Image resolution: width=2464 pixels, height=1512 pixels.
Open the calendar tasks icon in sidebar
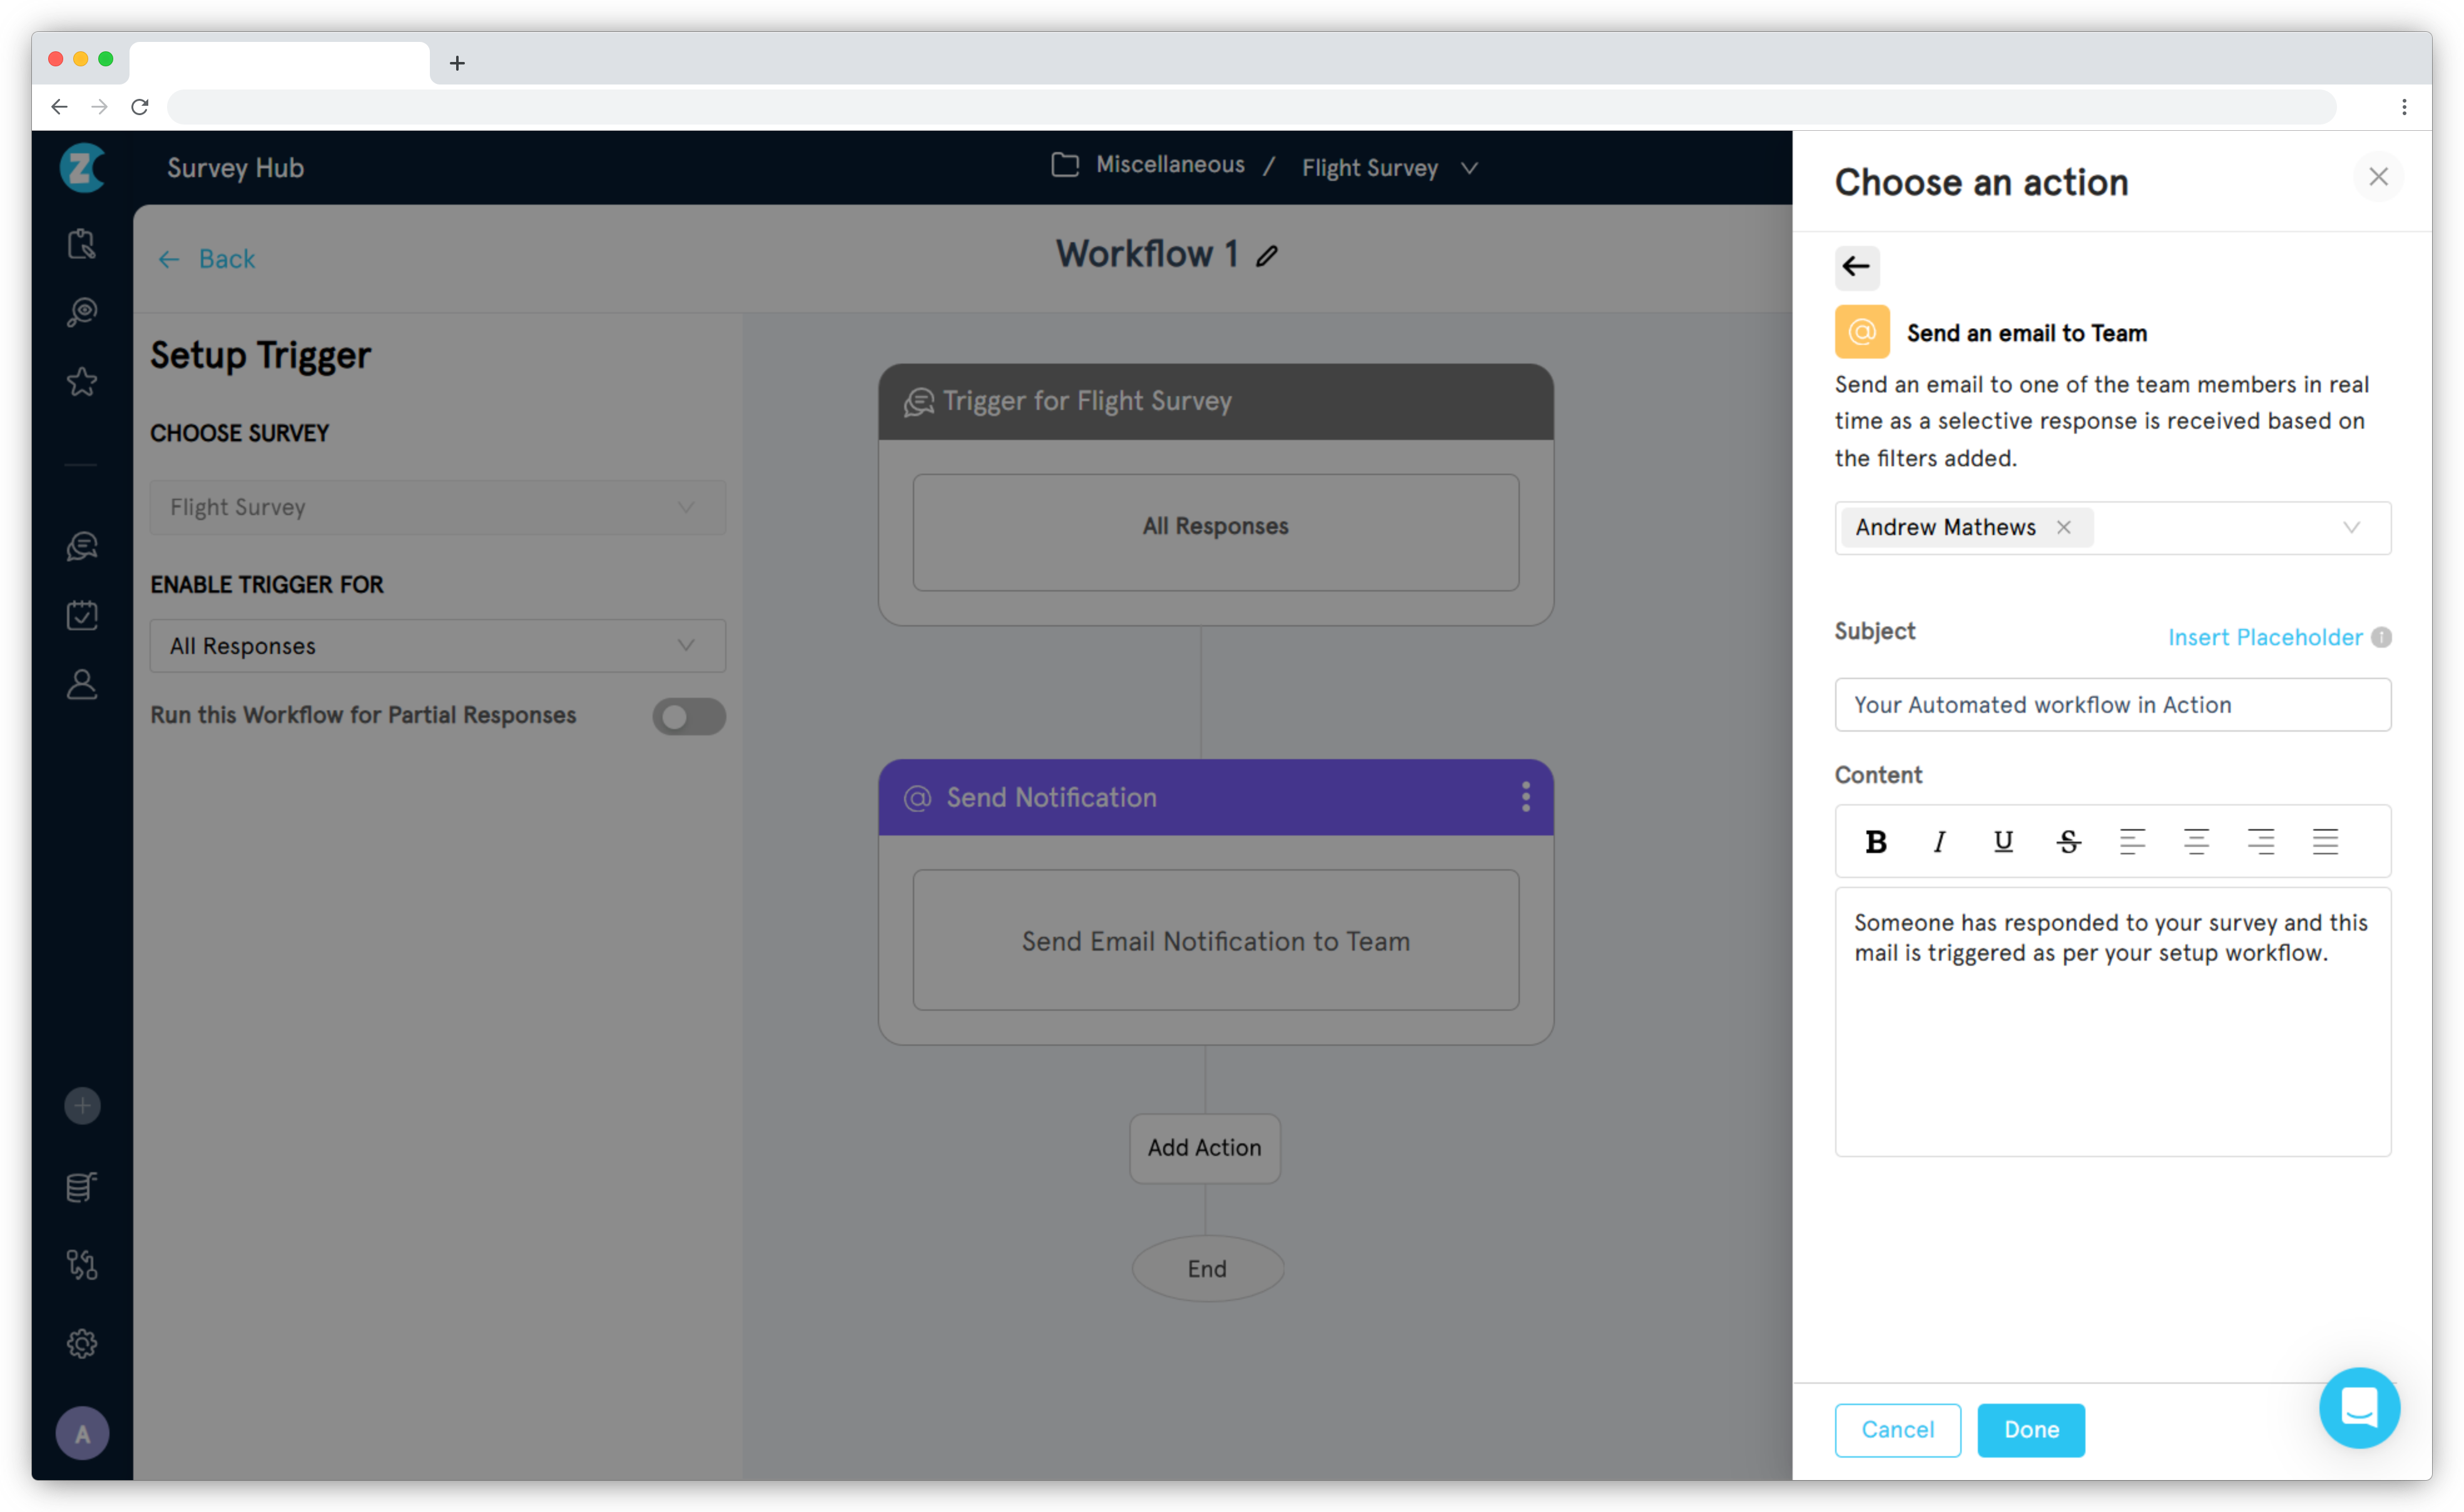(82, 614)
